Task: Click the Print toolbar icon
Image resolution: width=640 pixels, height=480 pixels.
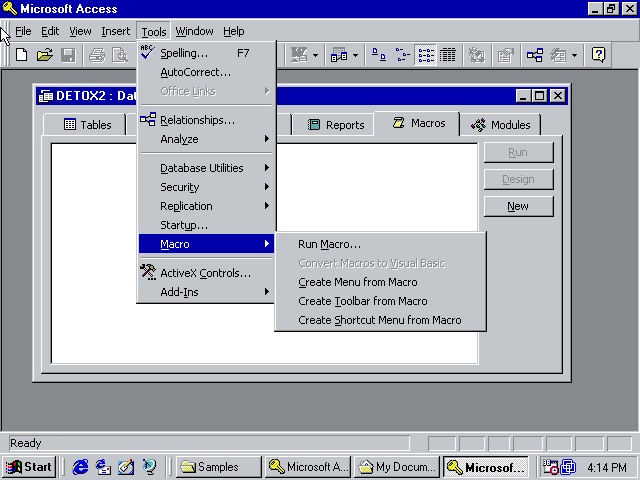Action: [x=97, y=55]
